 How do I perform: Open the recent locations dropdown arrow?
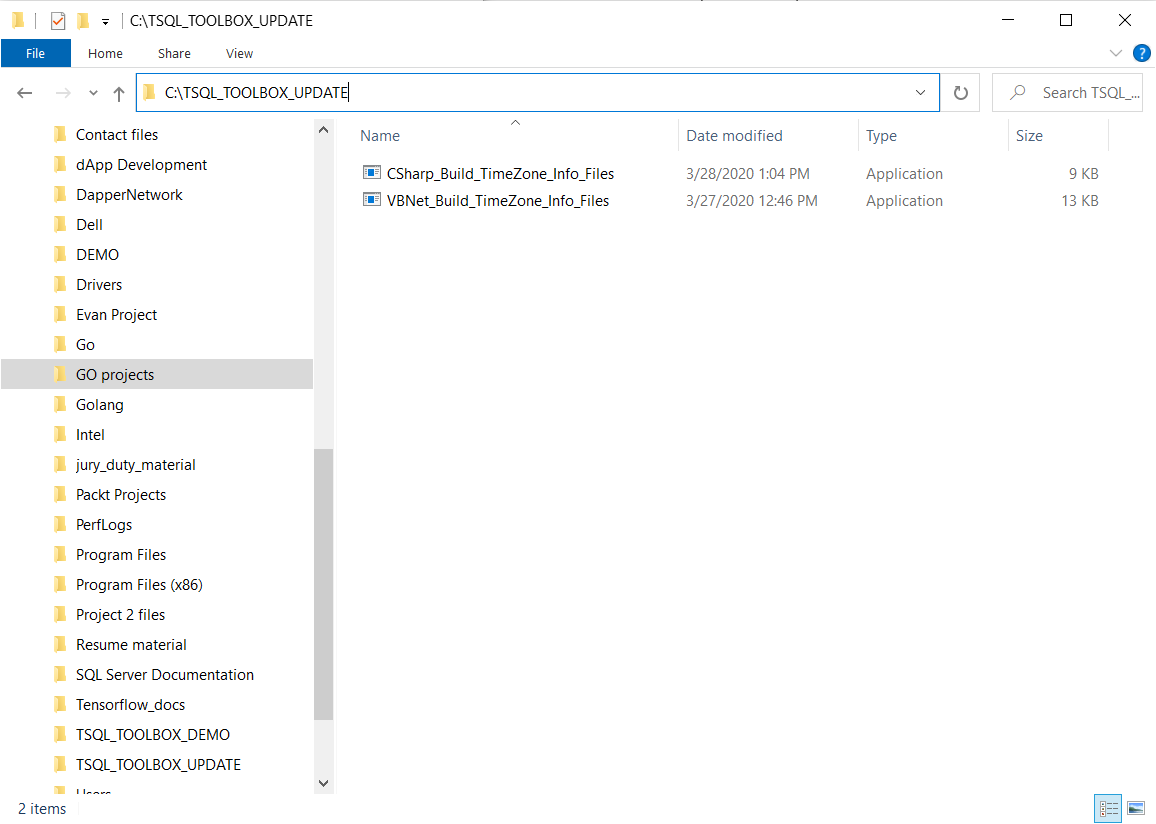[x=93, y=93]
